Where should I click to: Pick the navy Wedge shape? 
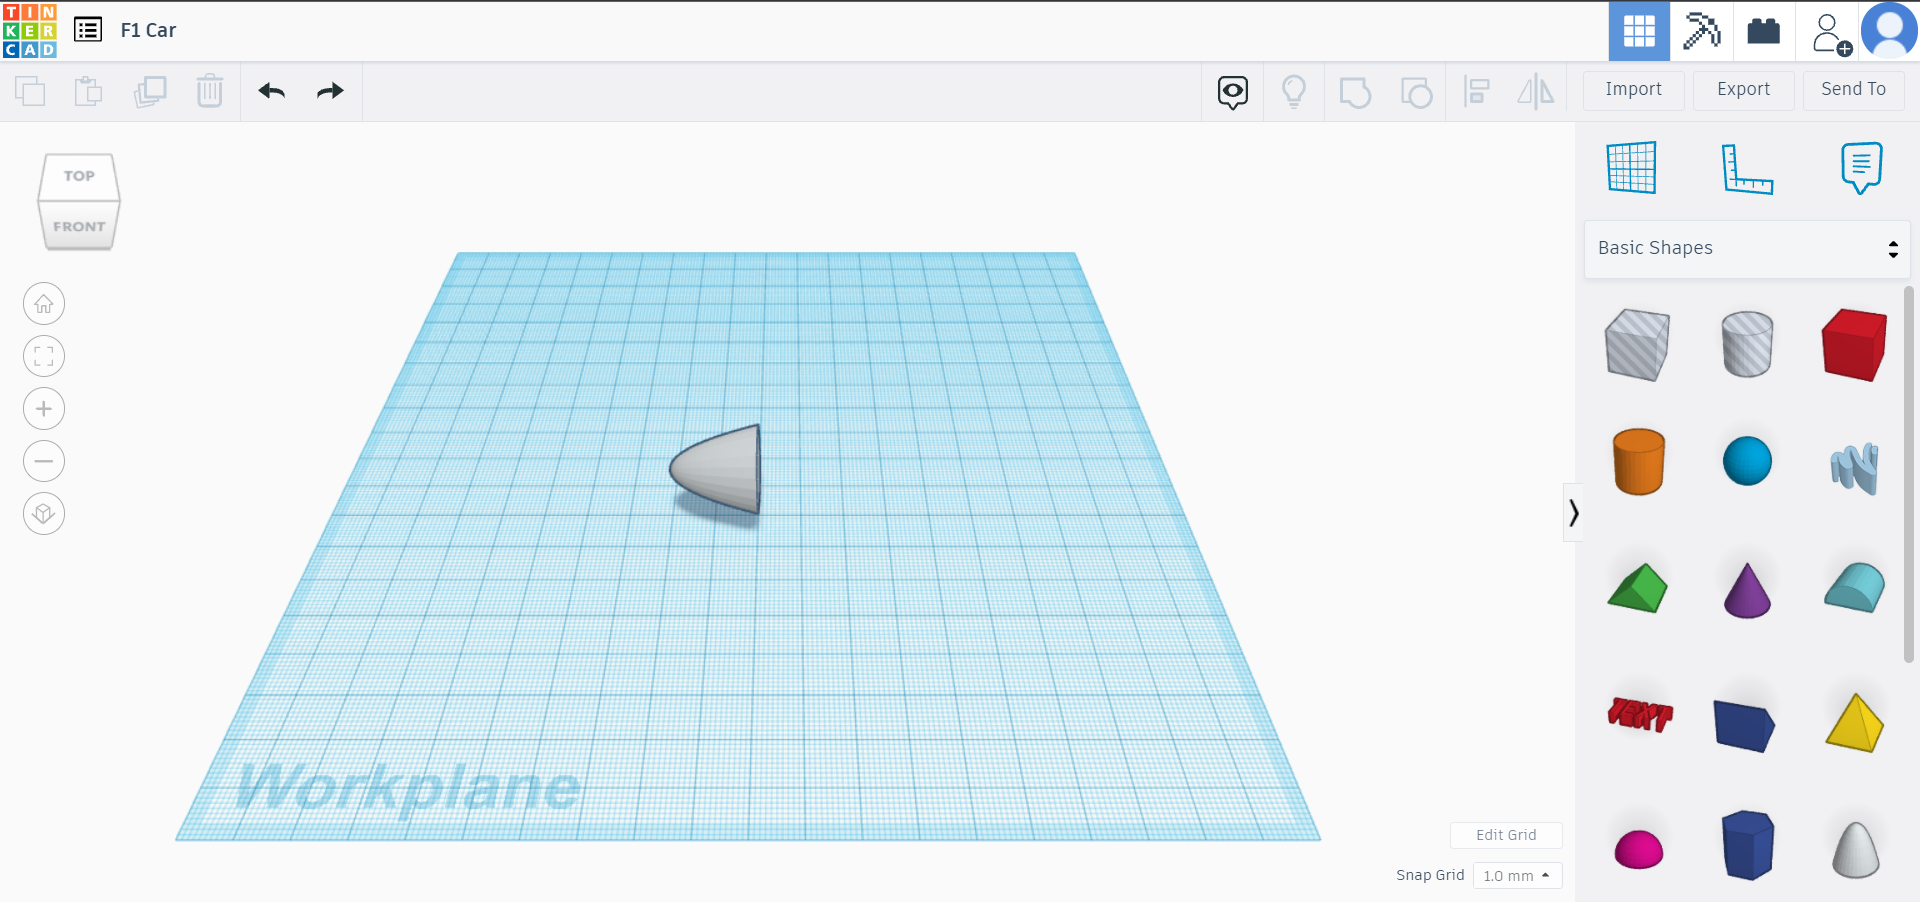(1744, 725)
